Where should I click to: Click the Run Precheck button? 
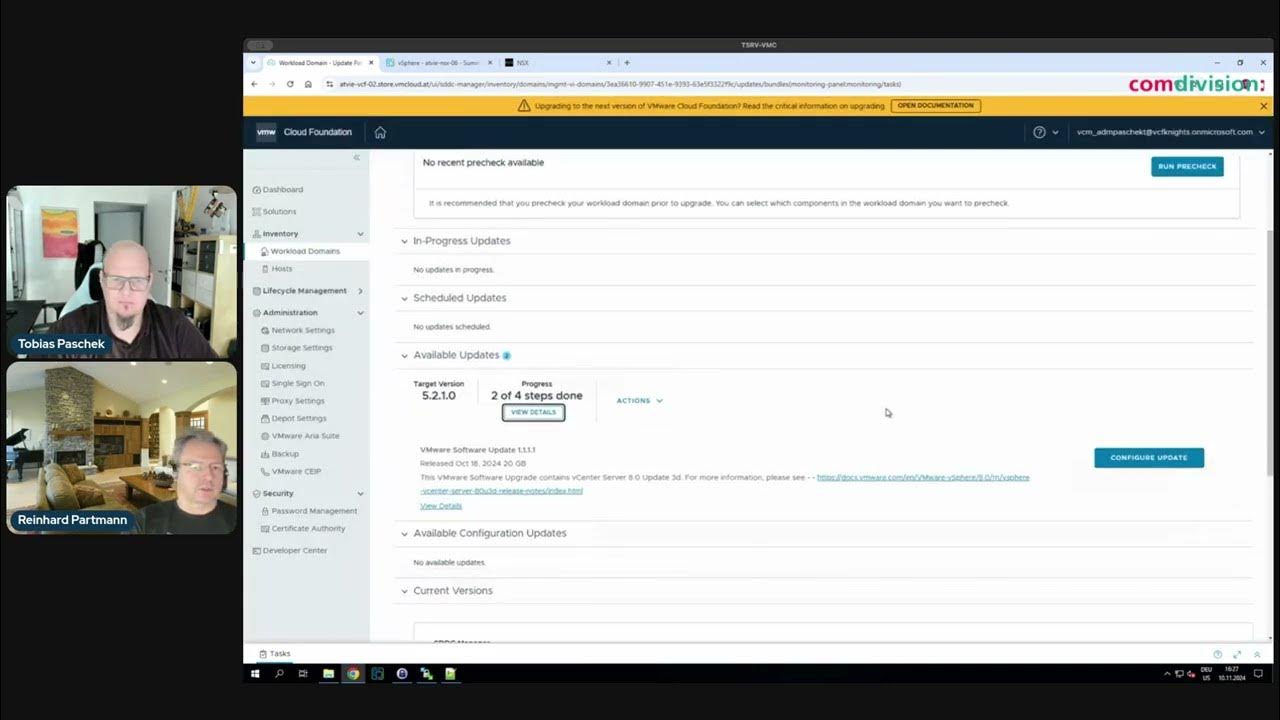[x=1187, y=166]
